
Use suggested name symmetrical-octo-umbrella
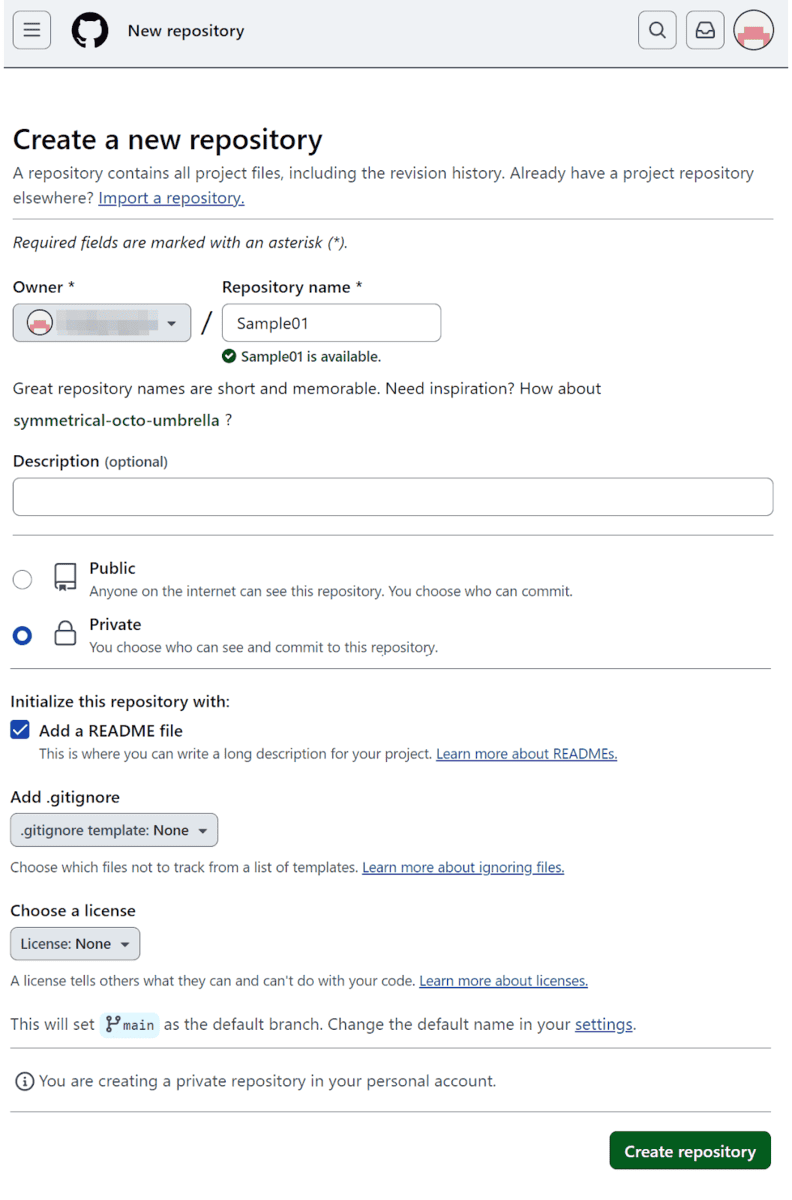[116, 420]
